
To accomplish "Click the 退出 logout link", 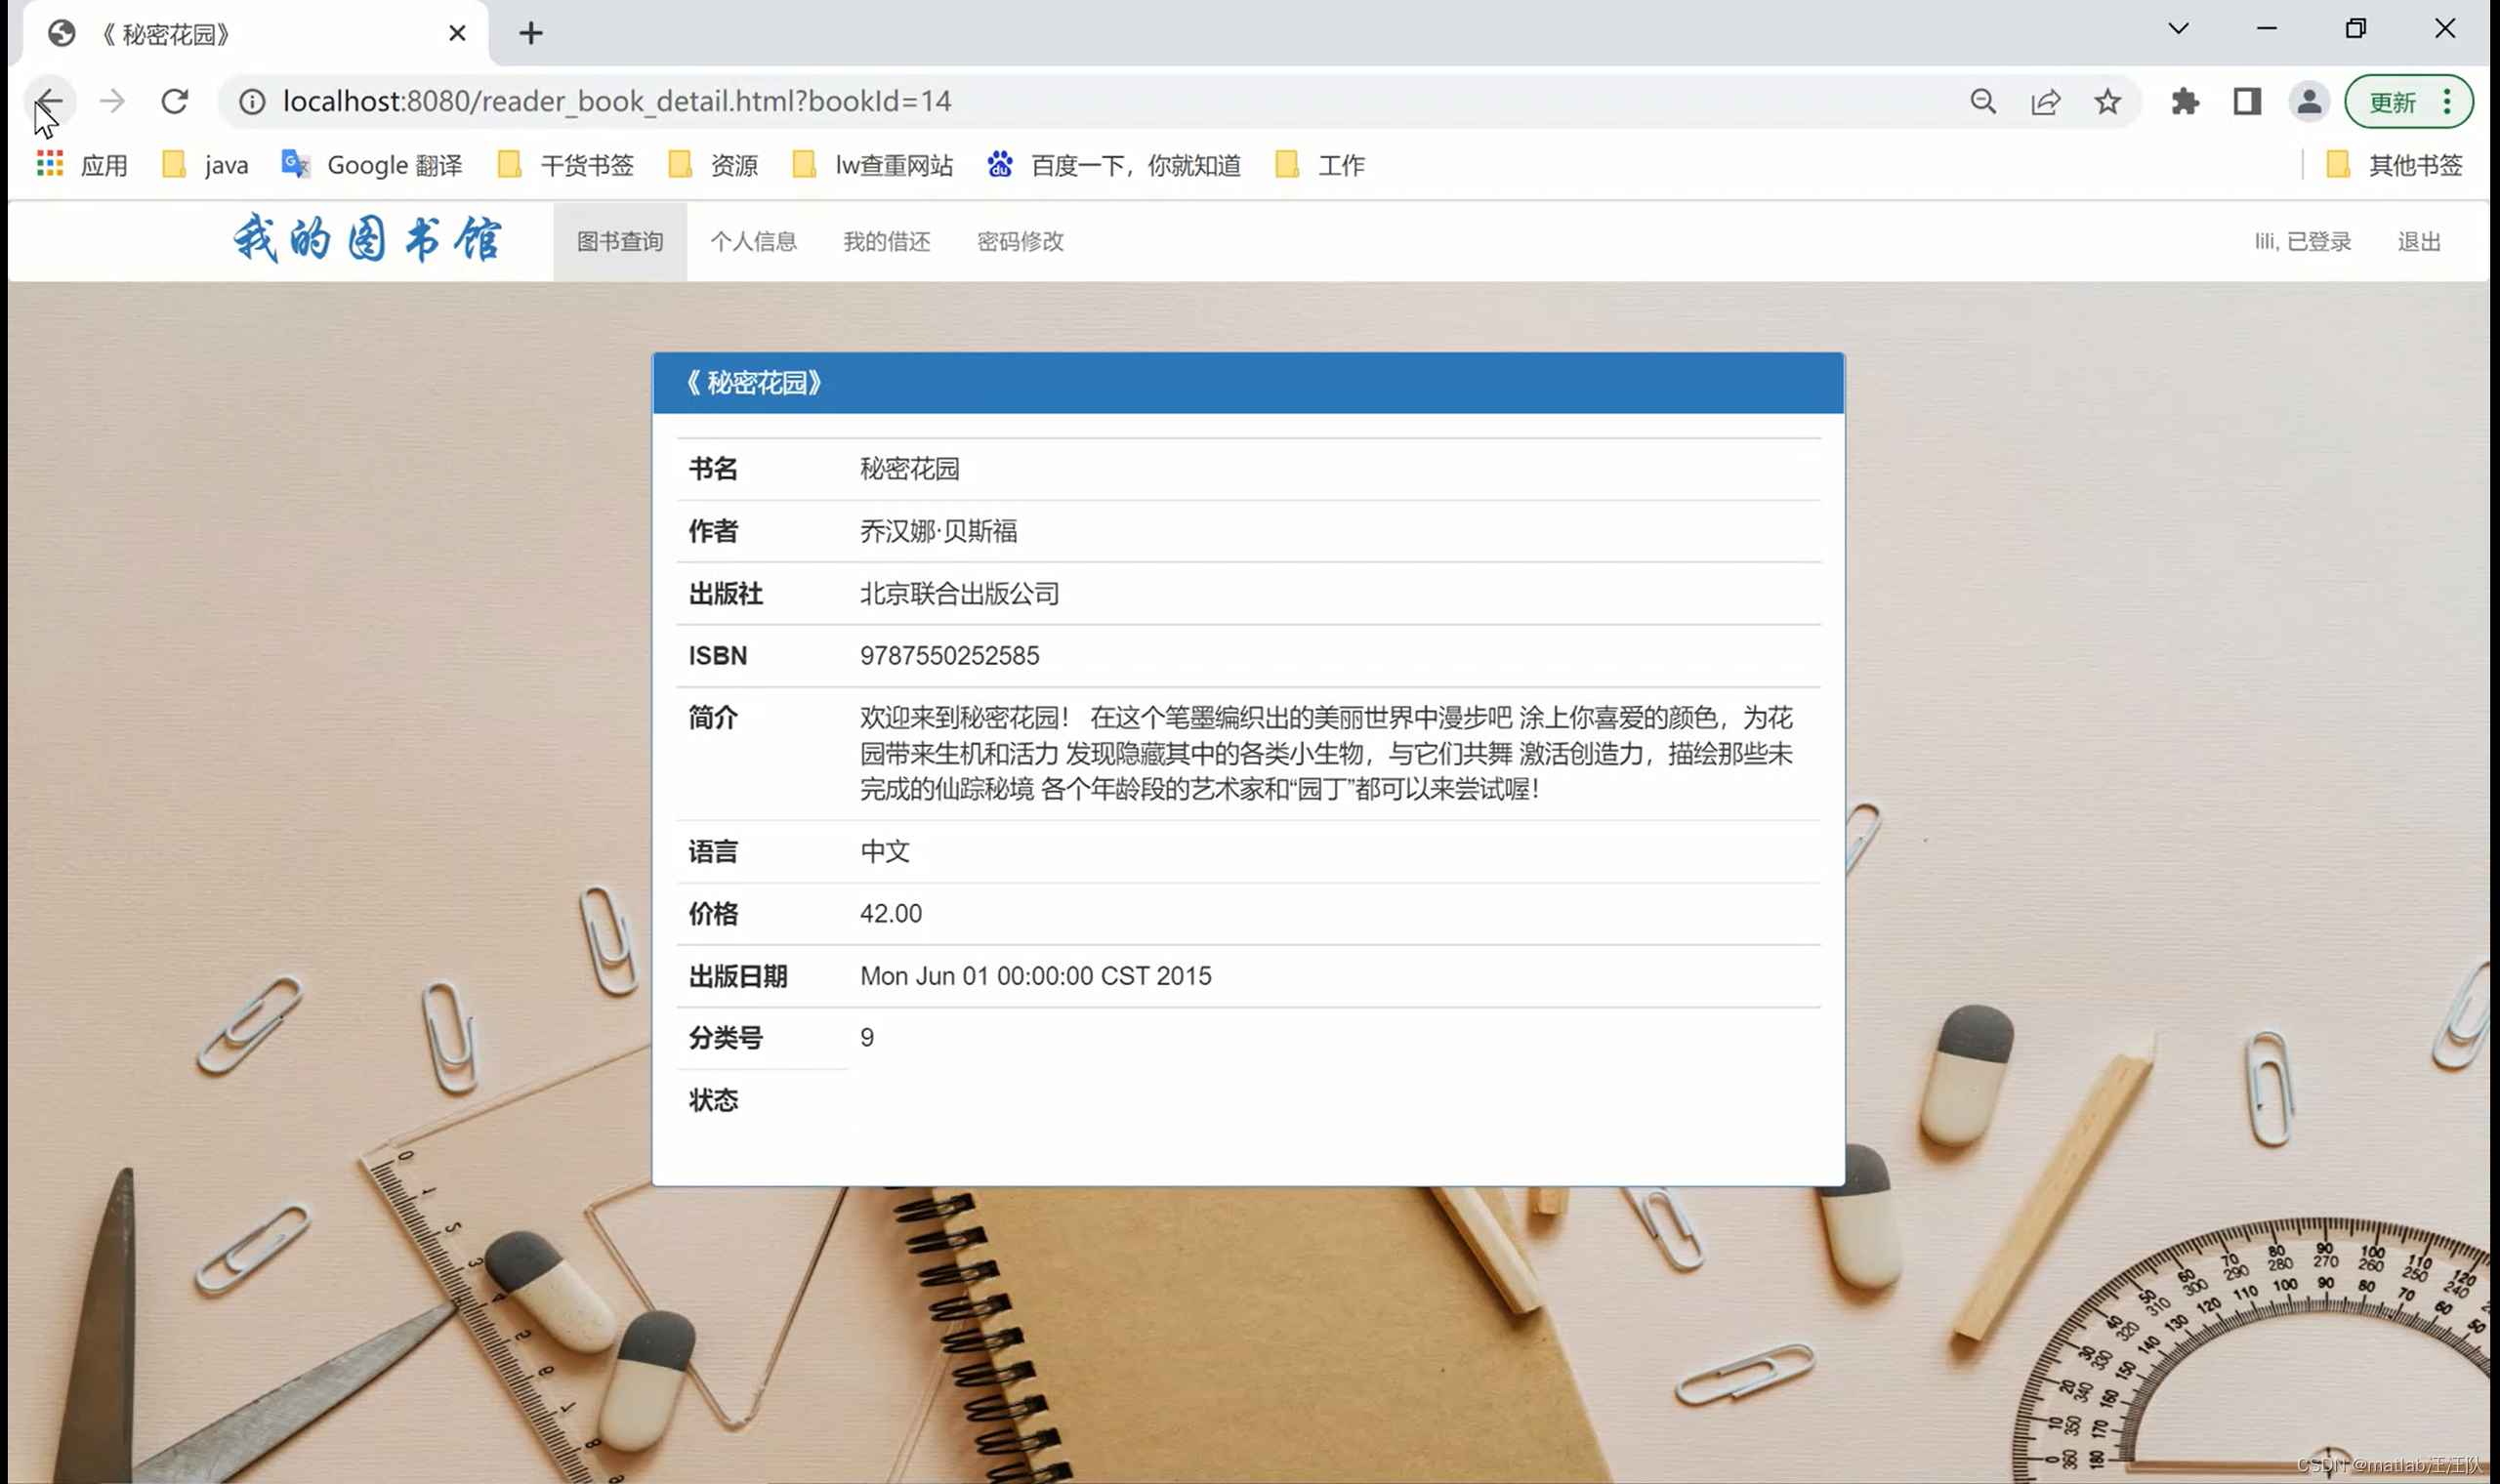I will click(x=2418, y=241).
